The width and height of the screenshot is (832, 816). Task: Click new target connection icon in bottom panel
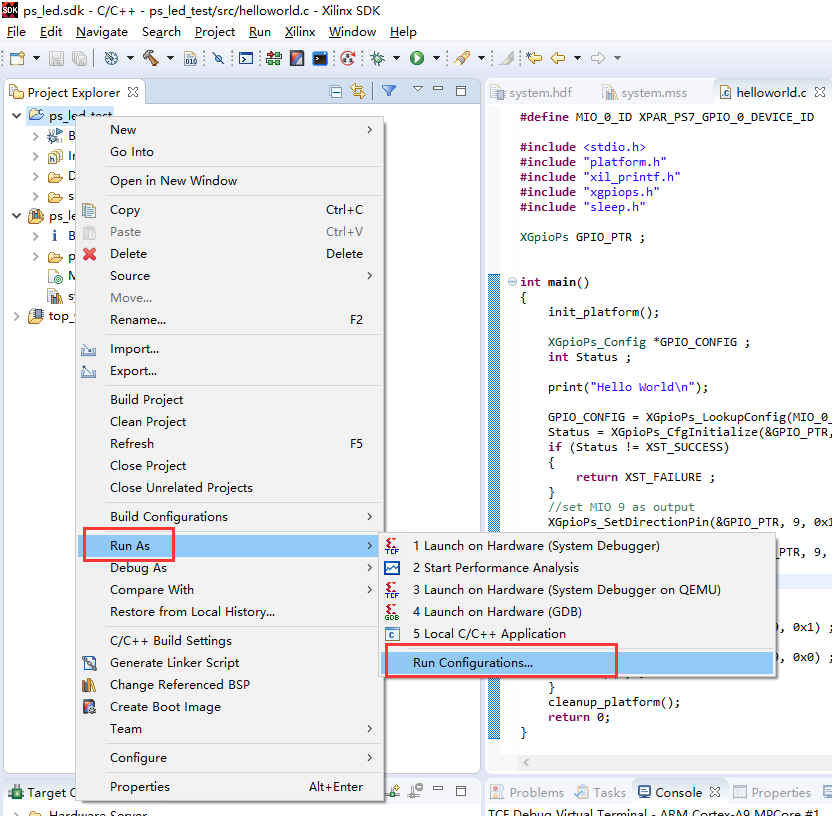point(394,791)
